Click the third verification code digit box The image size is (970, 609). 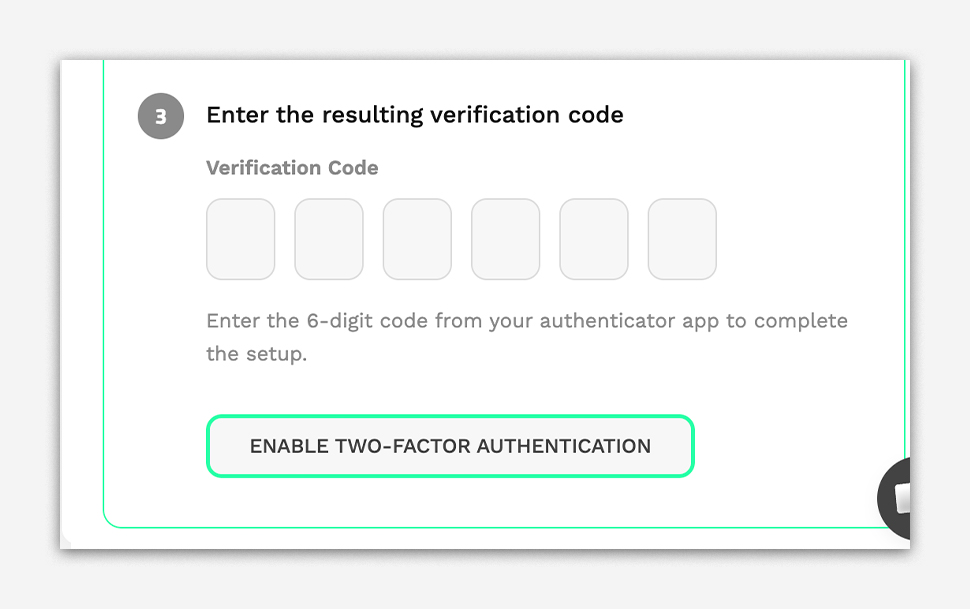click(x=417, y=239)
